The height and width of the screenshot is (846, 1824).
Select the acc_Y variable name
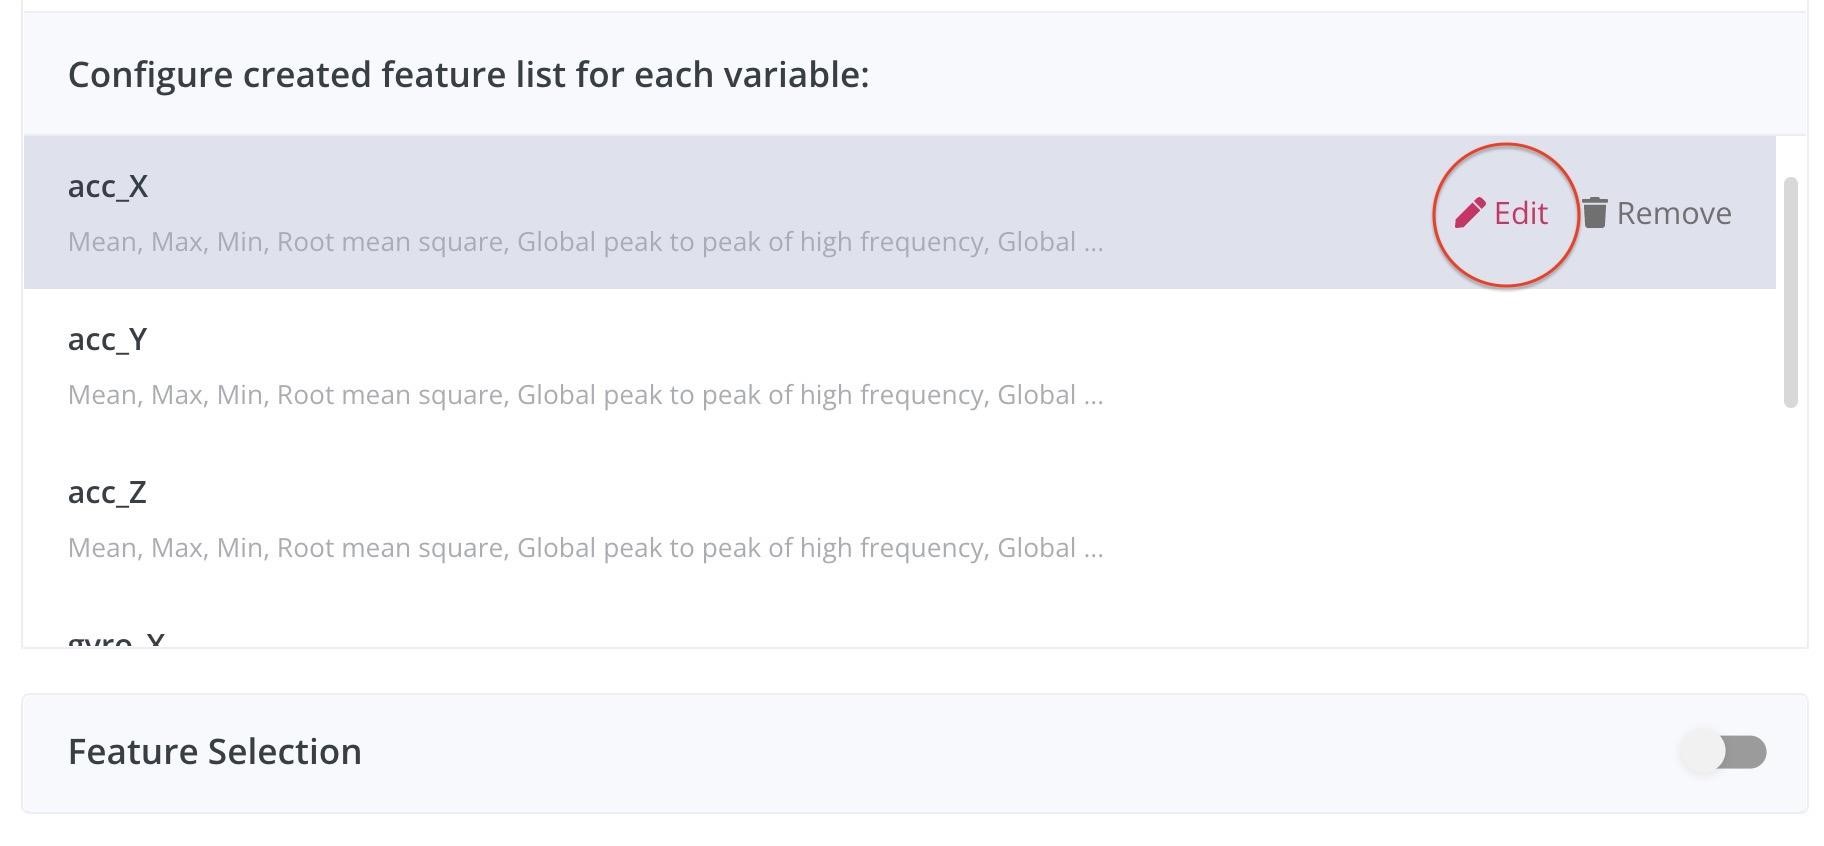point(108,340)
